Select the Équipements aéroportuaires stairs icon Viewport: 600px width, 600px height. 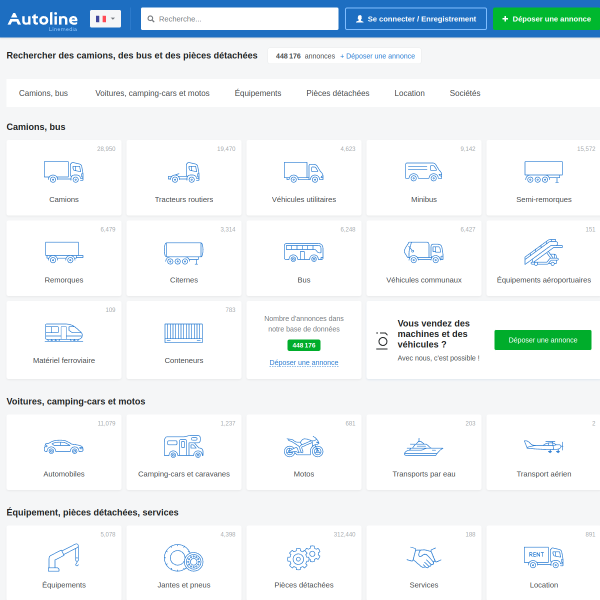coord(543,252)
